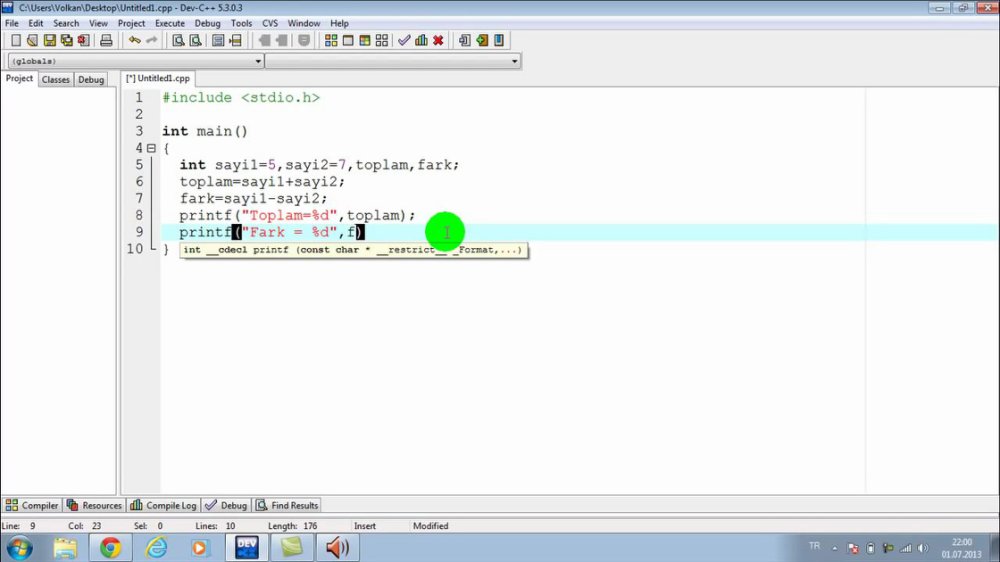Open the Compile Log bottom tab
Image resolution: width=1000 pixels, height=562 pixels.
(x=163, y=505)
